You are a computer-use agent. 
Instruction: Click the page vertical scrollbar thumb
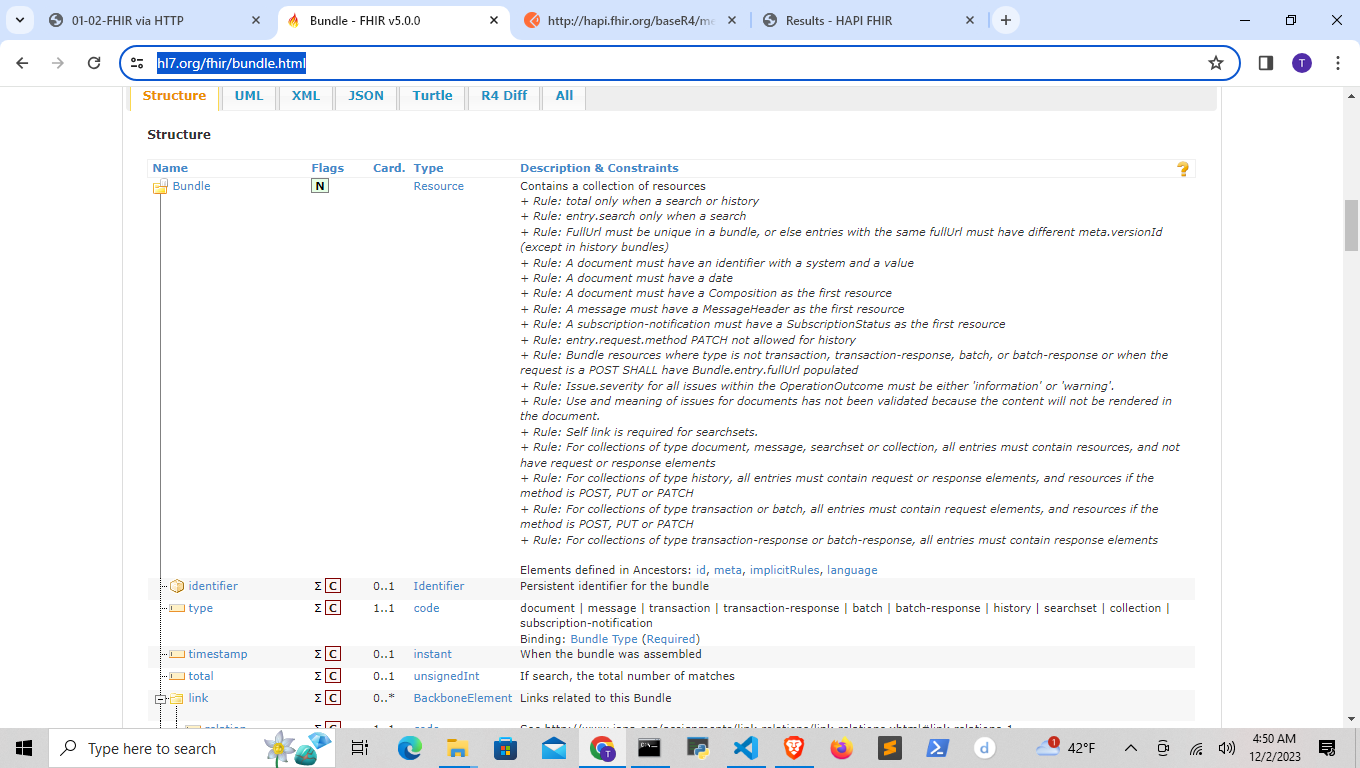point(1351,225)
